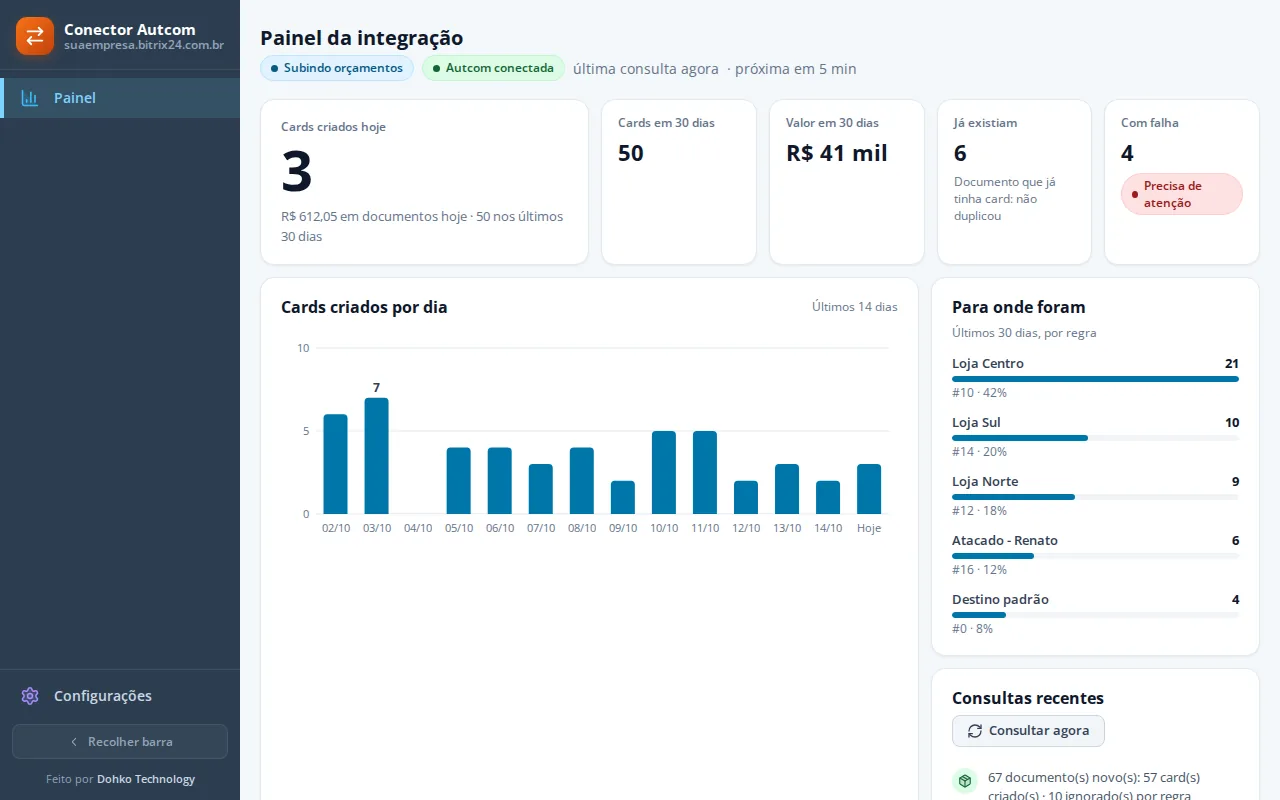This screenshot has width=1280, height=800.
Task: Click the R$ 41 mil value
Action: click(837, 153)
